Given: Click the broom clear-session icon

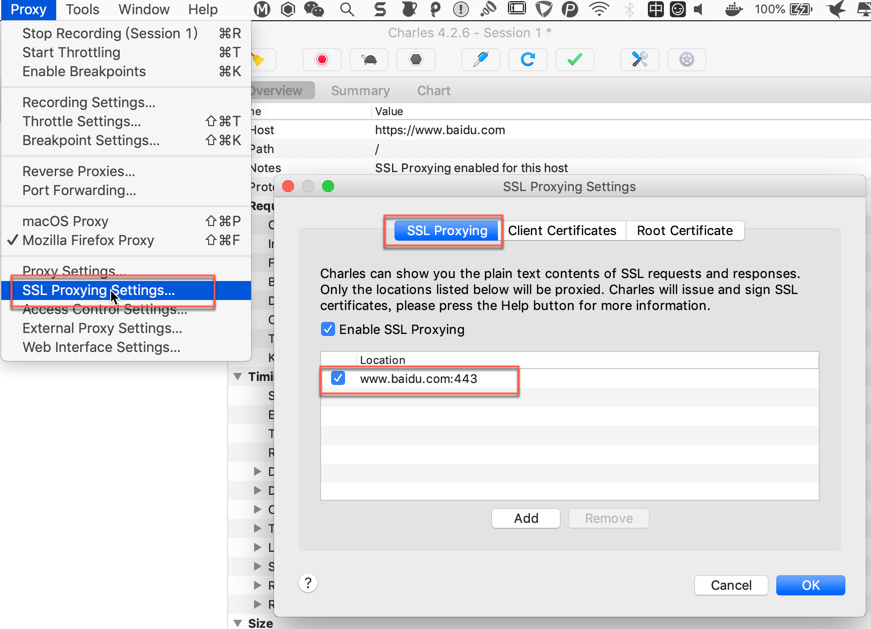Looking at the screenshot, I should (x=257, y=59).
